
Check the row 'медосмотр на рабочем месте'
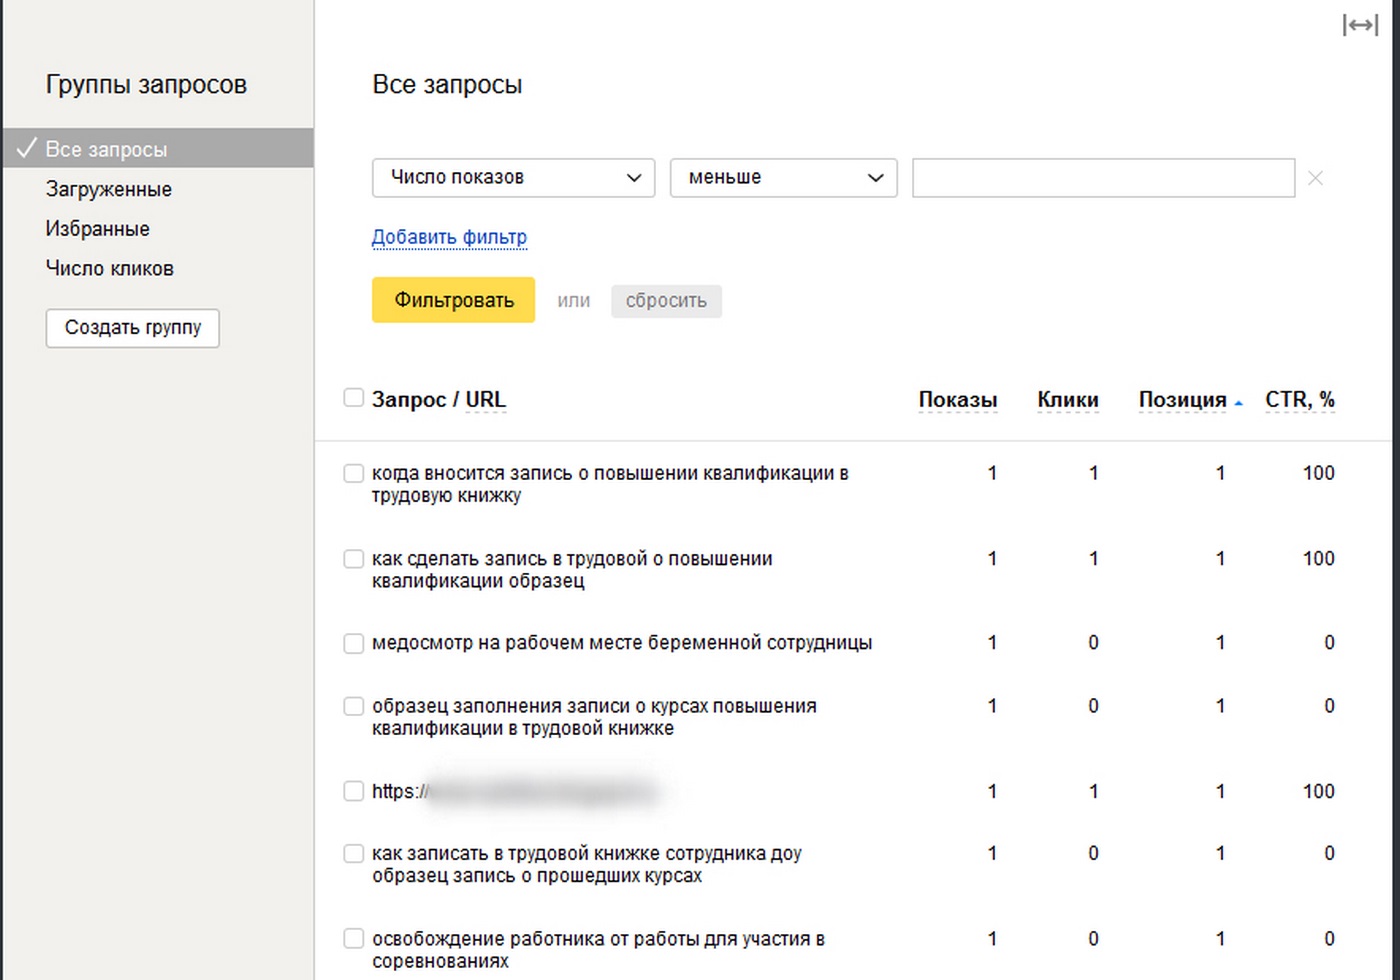[353, 643]
